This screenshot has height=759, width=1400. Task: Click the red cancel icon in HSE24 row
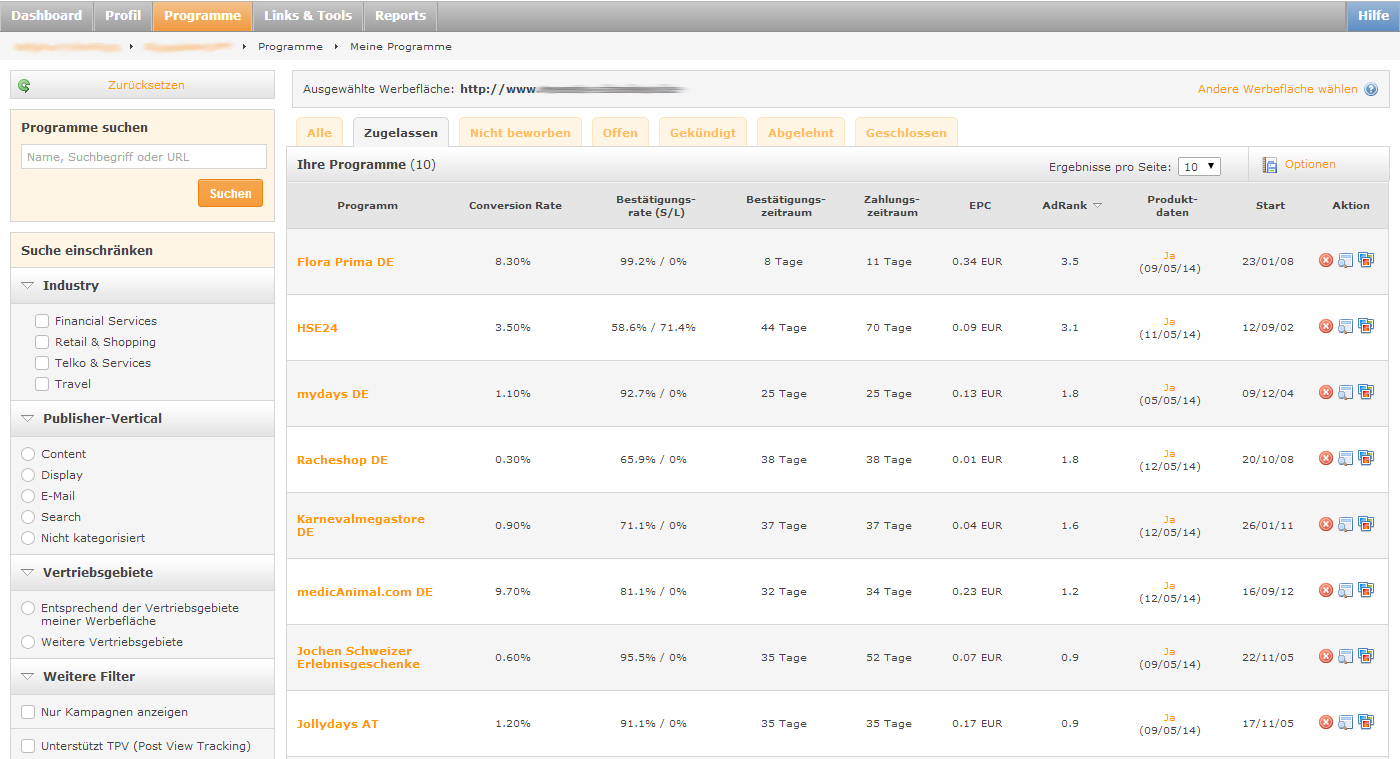pyautogui.click(x=1326, y=326)
